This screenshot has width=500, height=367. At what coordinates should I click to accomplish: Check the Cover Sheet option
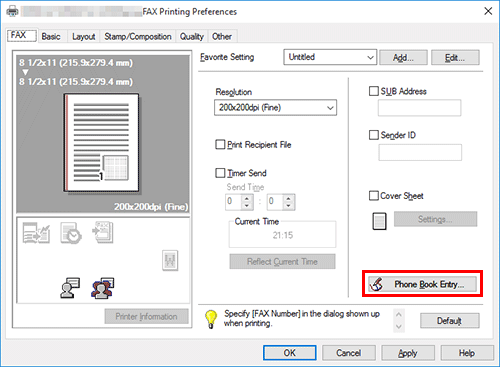[x=374, y=196]
